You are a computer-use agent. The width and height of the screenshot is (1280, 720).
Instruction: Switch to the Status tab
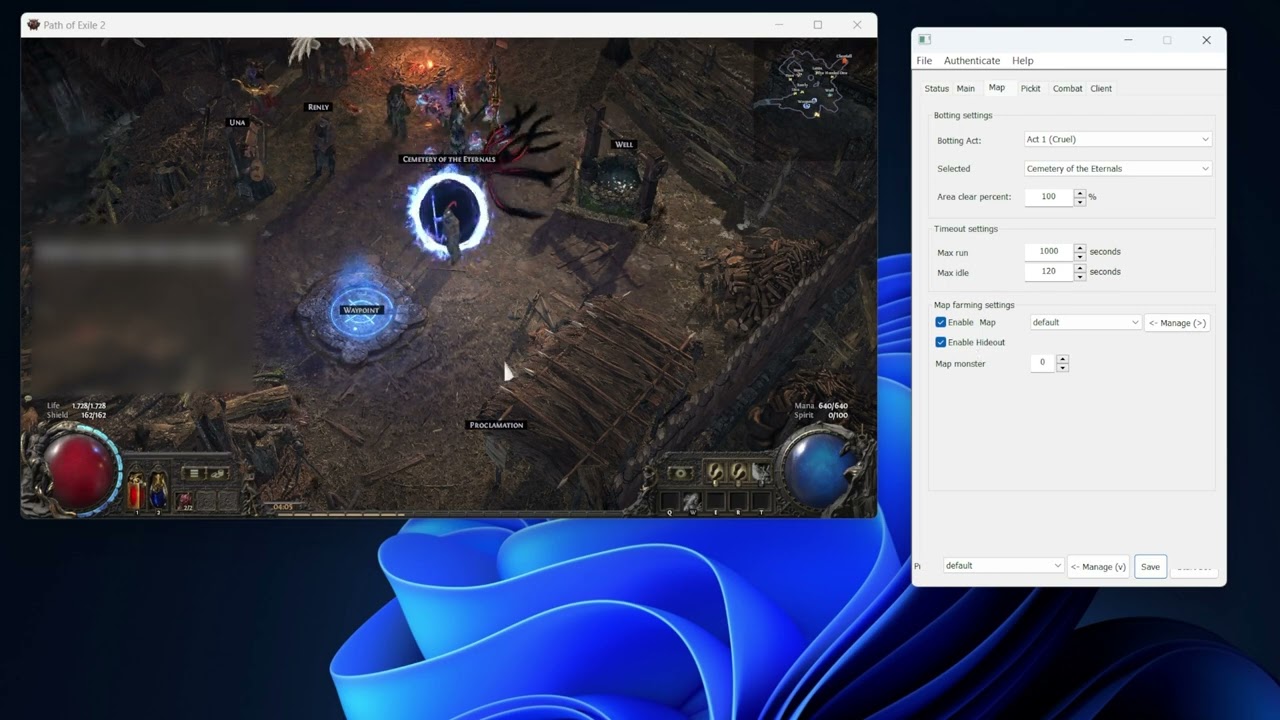[936, 88]
